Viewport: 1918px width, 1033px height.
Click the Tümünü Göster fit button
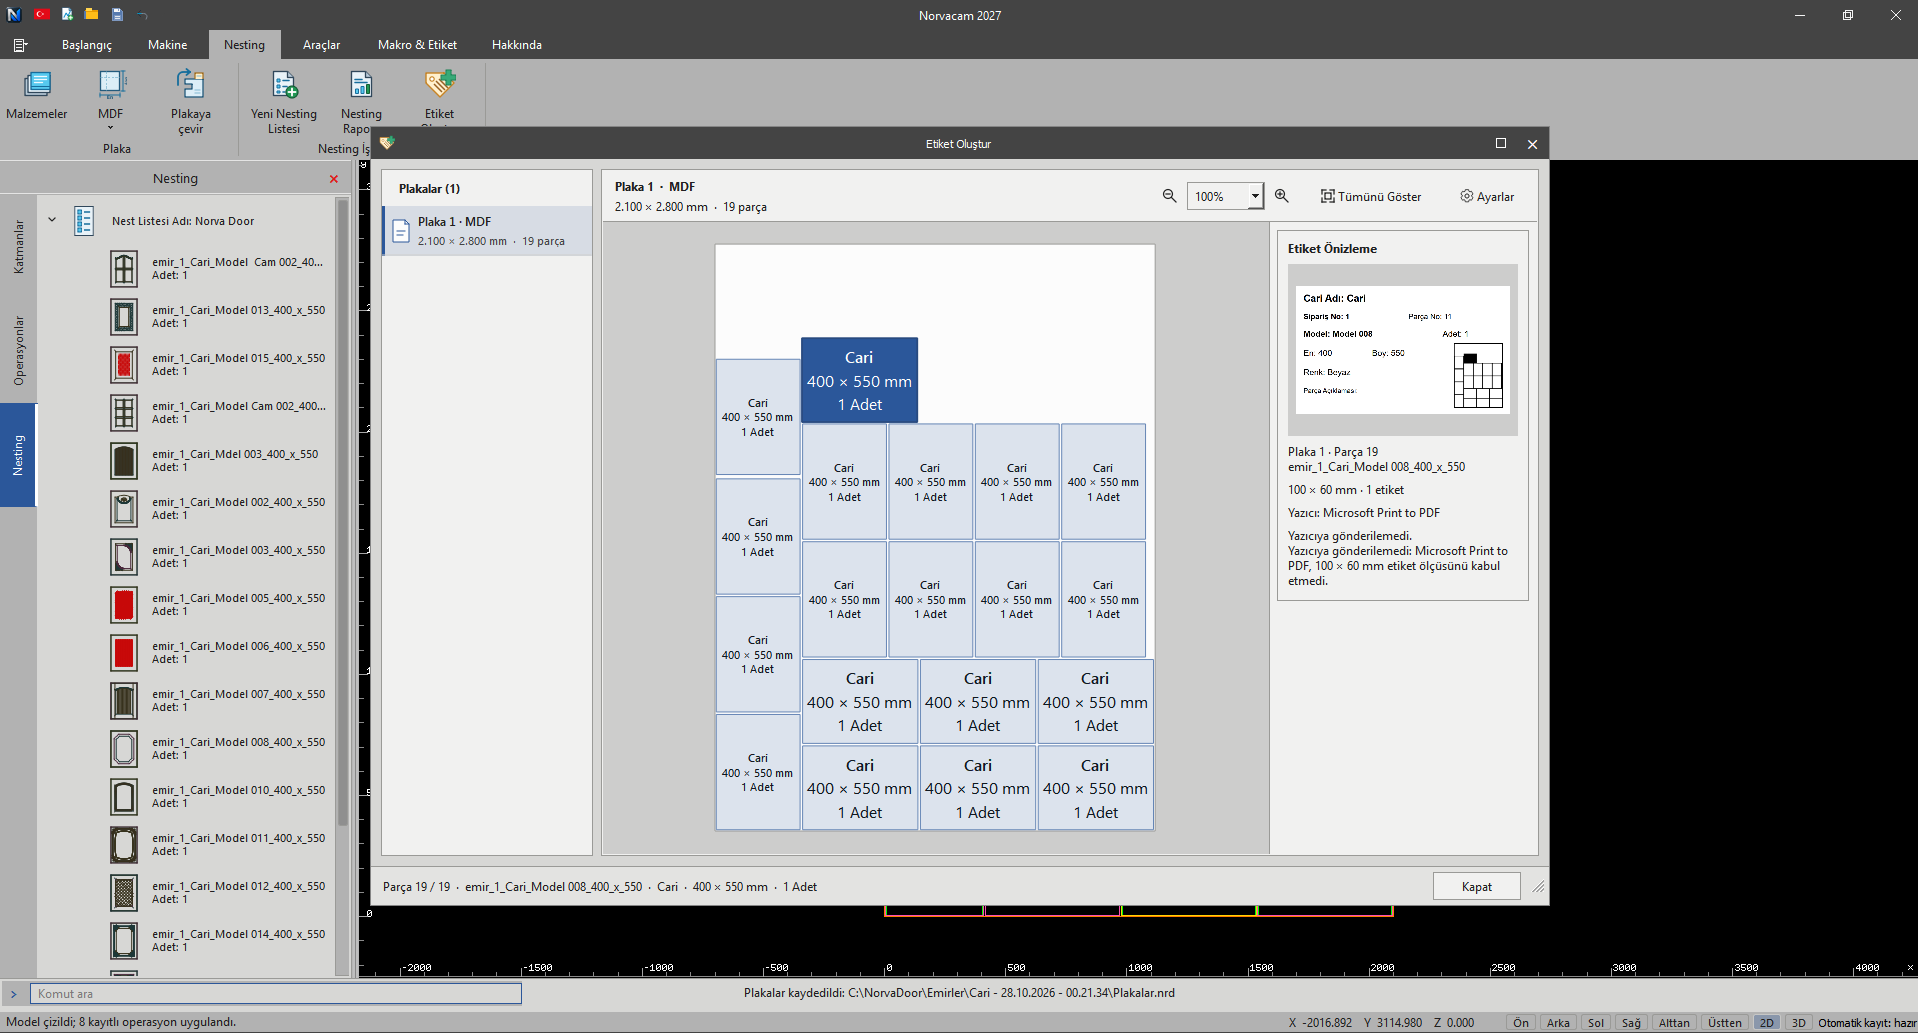(x=1370, y=196)
